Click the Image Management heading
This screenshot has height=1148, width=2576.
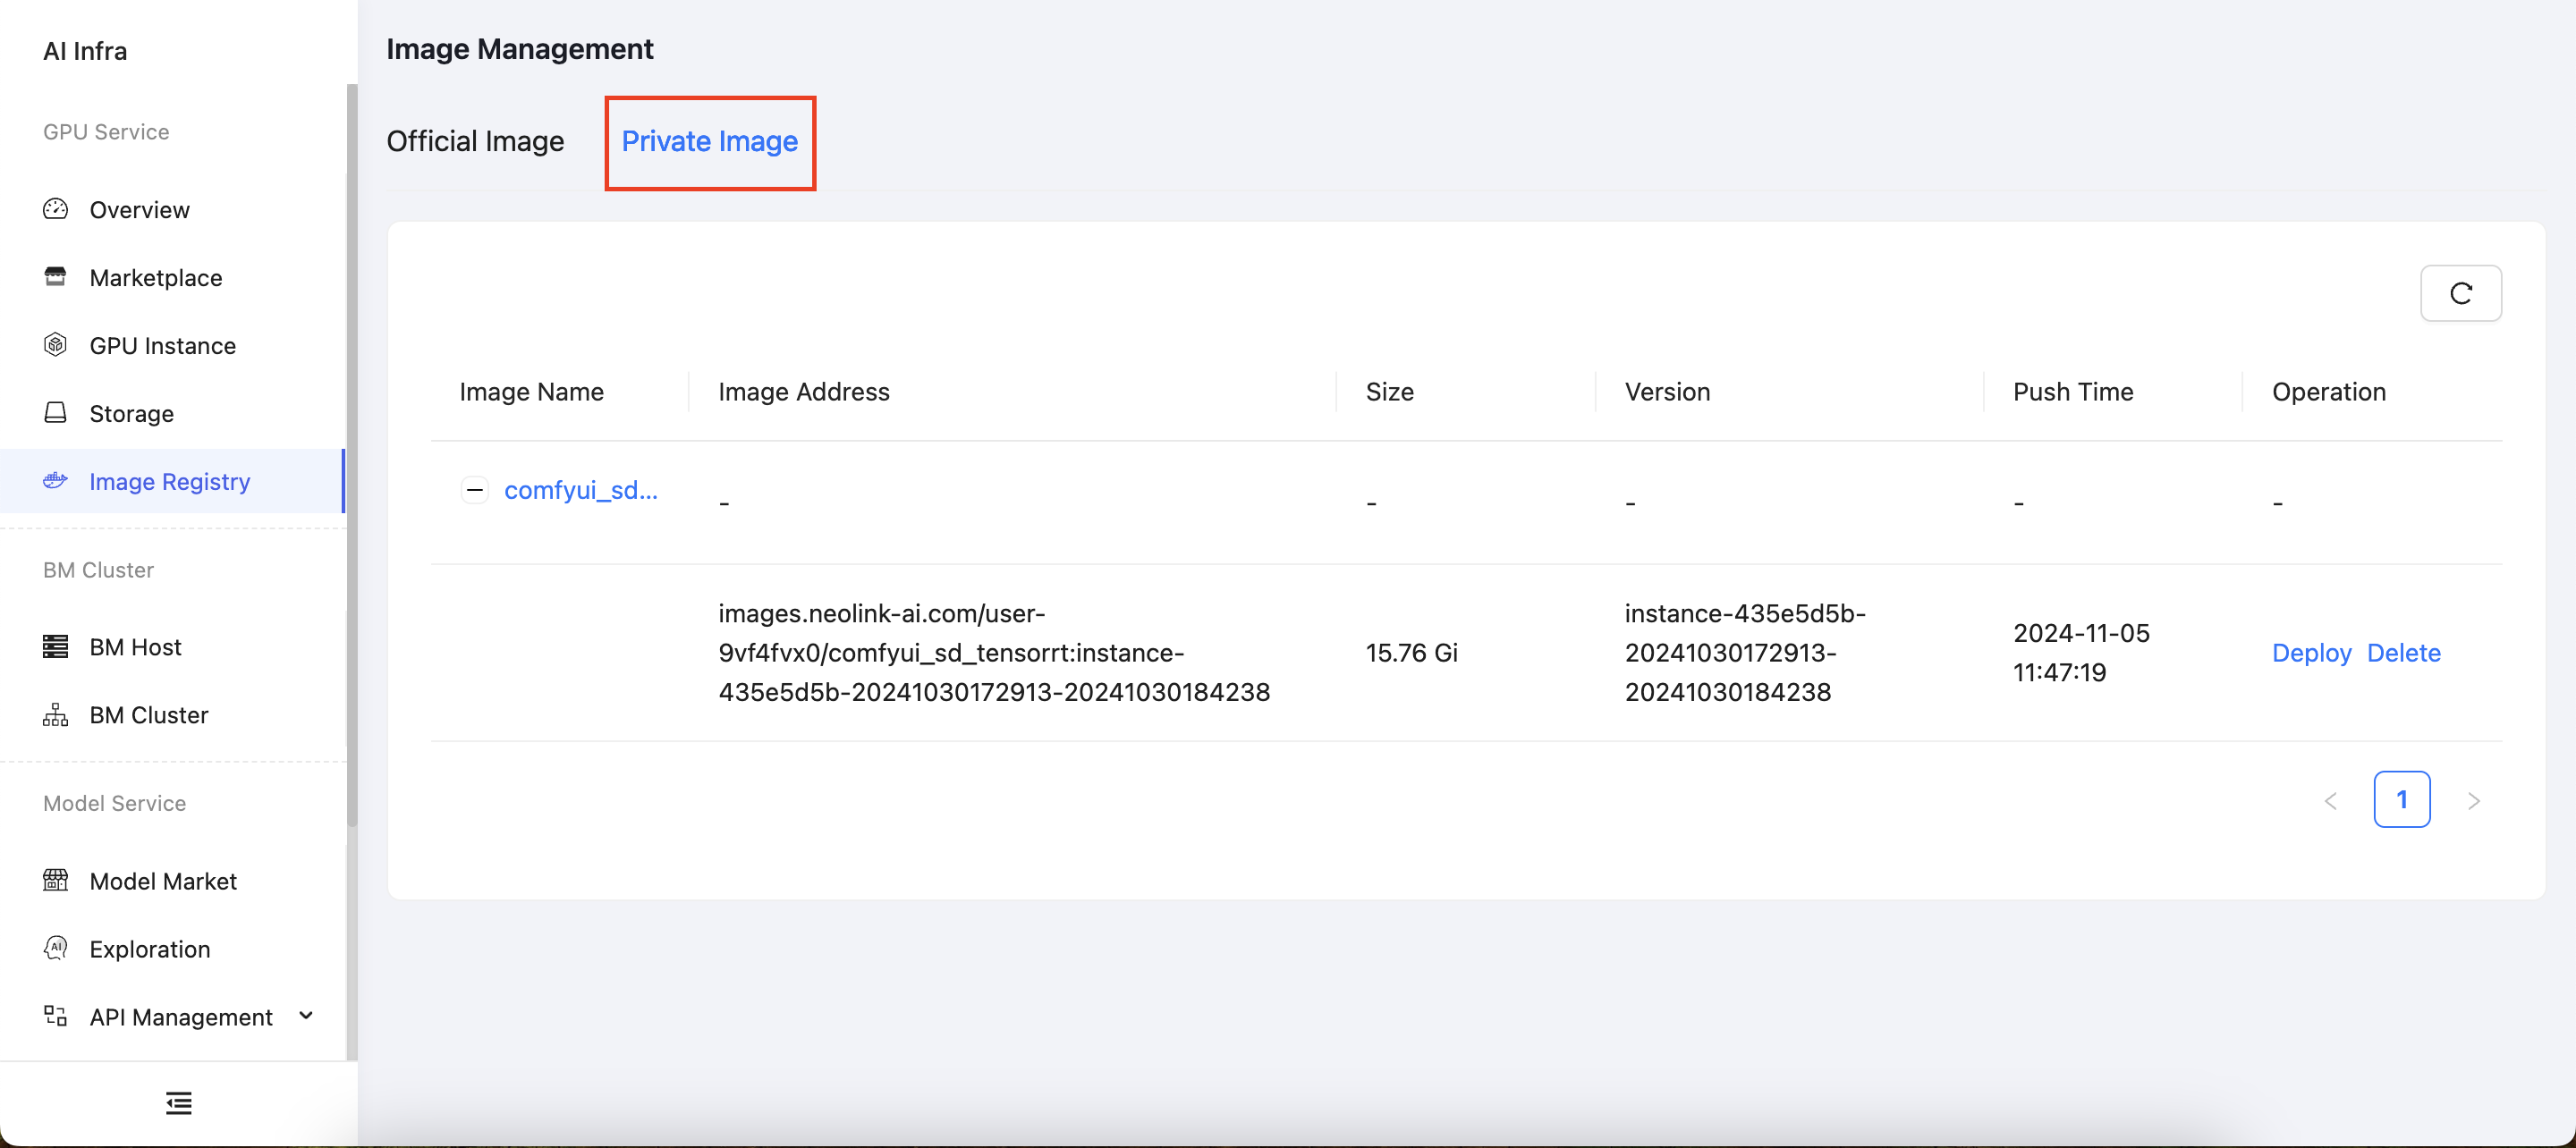point(520,48)
